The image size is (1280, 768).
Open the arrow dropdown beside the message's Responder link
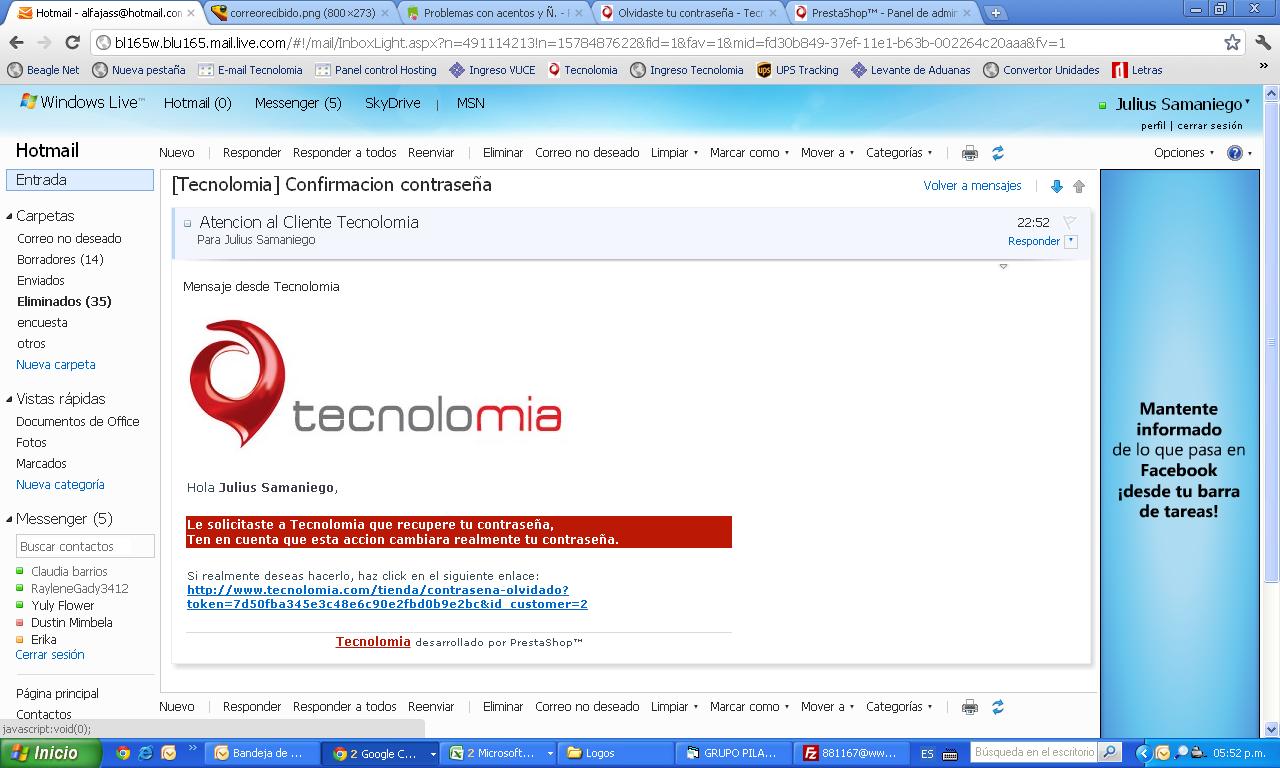[x=1071, y=241]
